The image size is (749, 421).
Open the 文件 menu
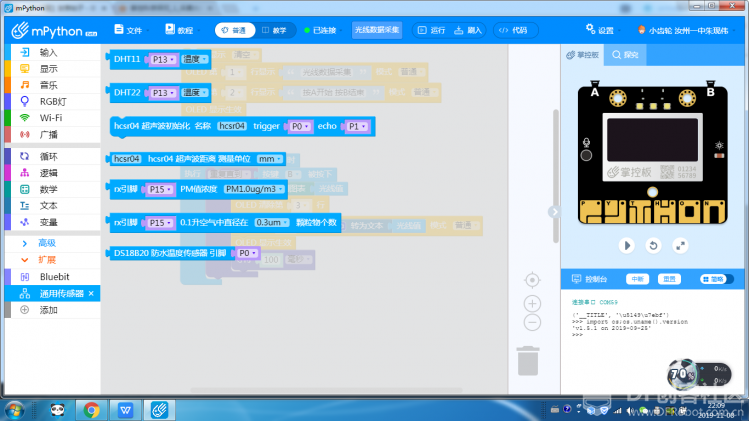[129, 30]
